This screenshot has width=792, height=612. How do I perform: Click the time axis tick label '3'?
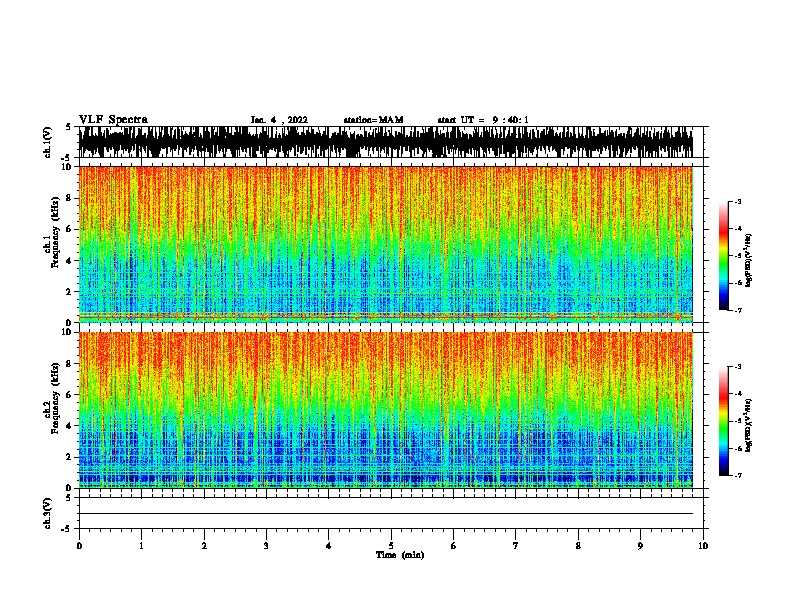[266, 546]
